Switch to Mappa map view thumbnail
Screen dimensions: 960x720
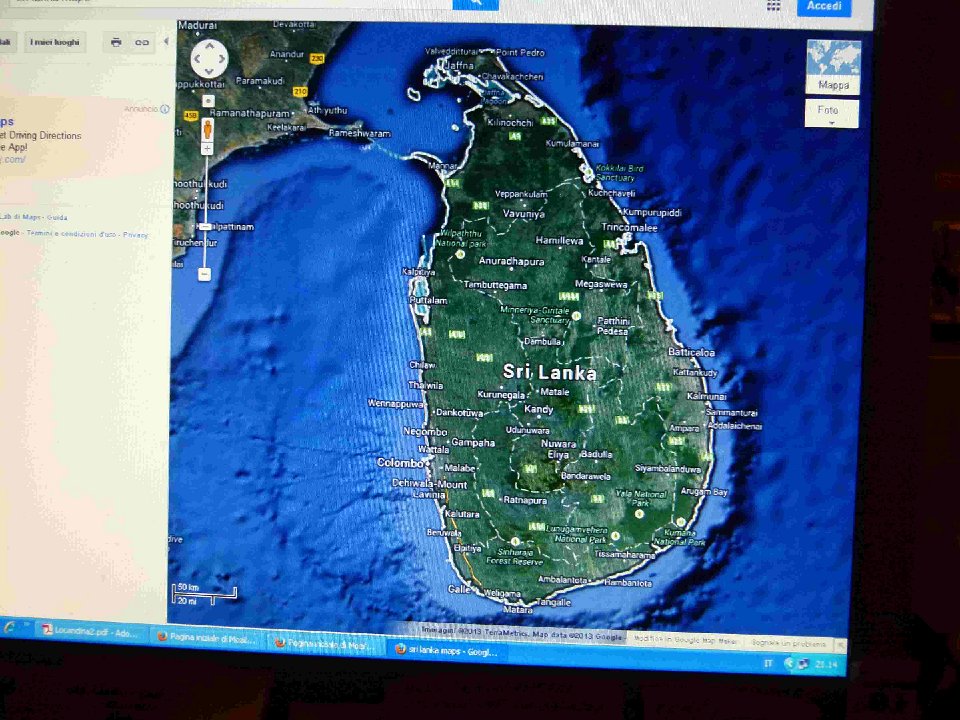pos(833,67)
